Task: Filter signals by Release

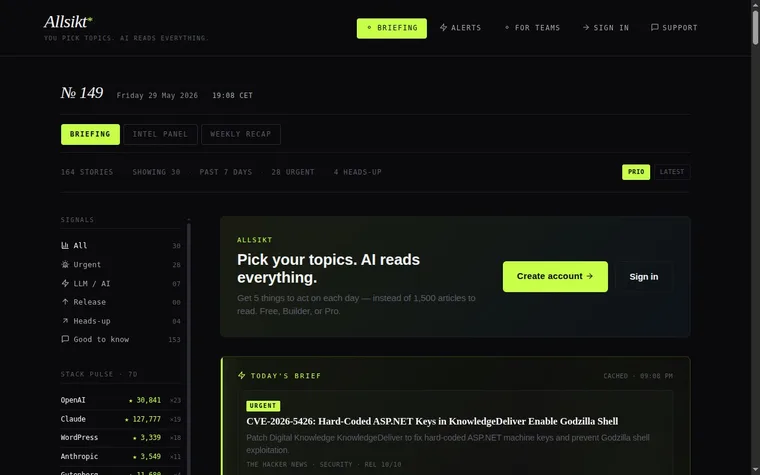Action: coord(121,302)
